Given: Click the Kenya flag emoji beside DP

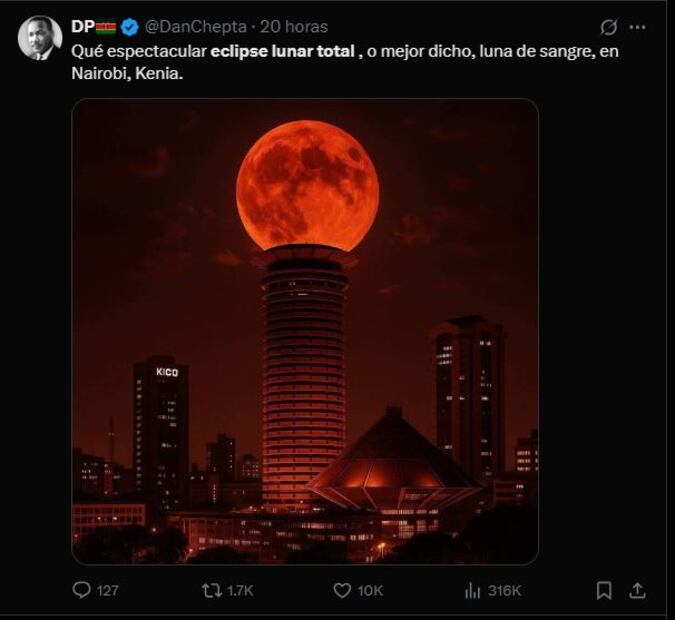Looking at the screenshot, I should tap(106, 27).
